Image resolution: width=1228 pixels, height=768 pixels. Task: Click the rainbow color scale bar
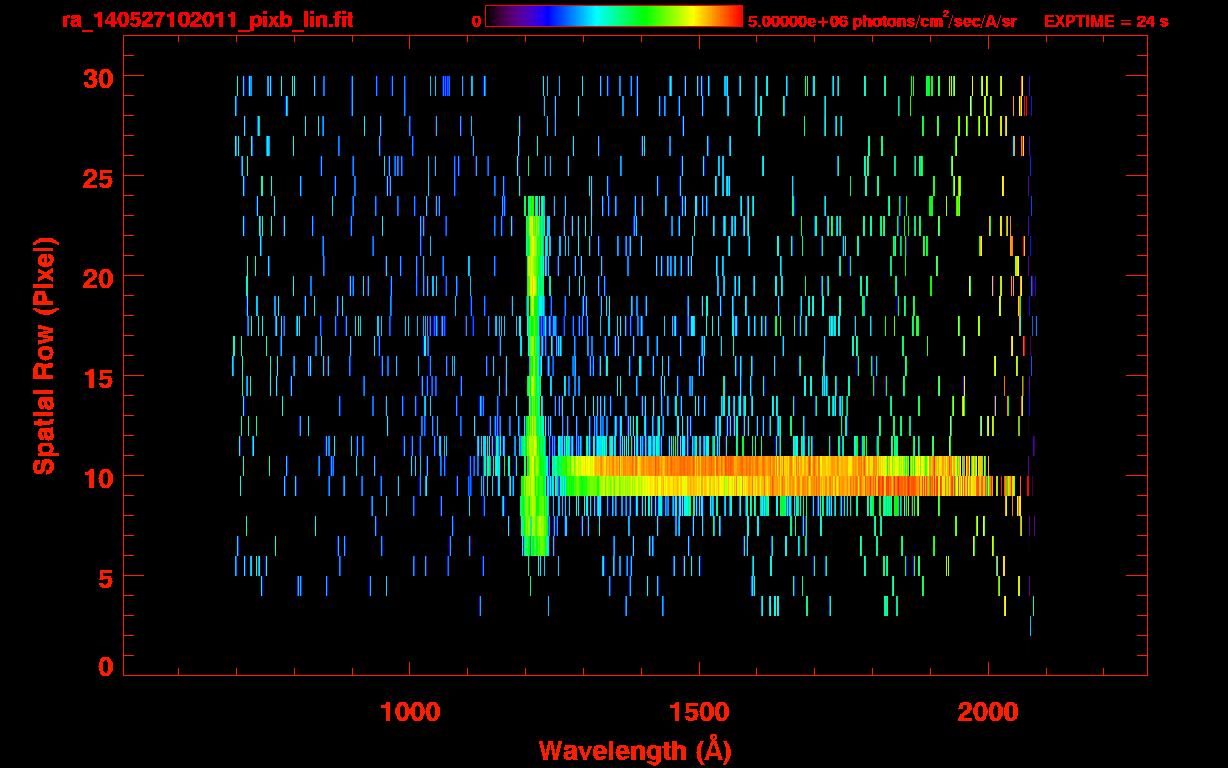click(x=614, y=16)
